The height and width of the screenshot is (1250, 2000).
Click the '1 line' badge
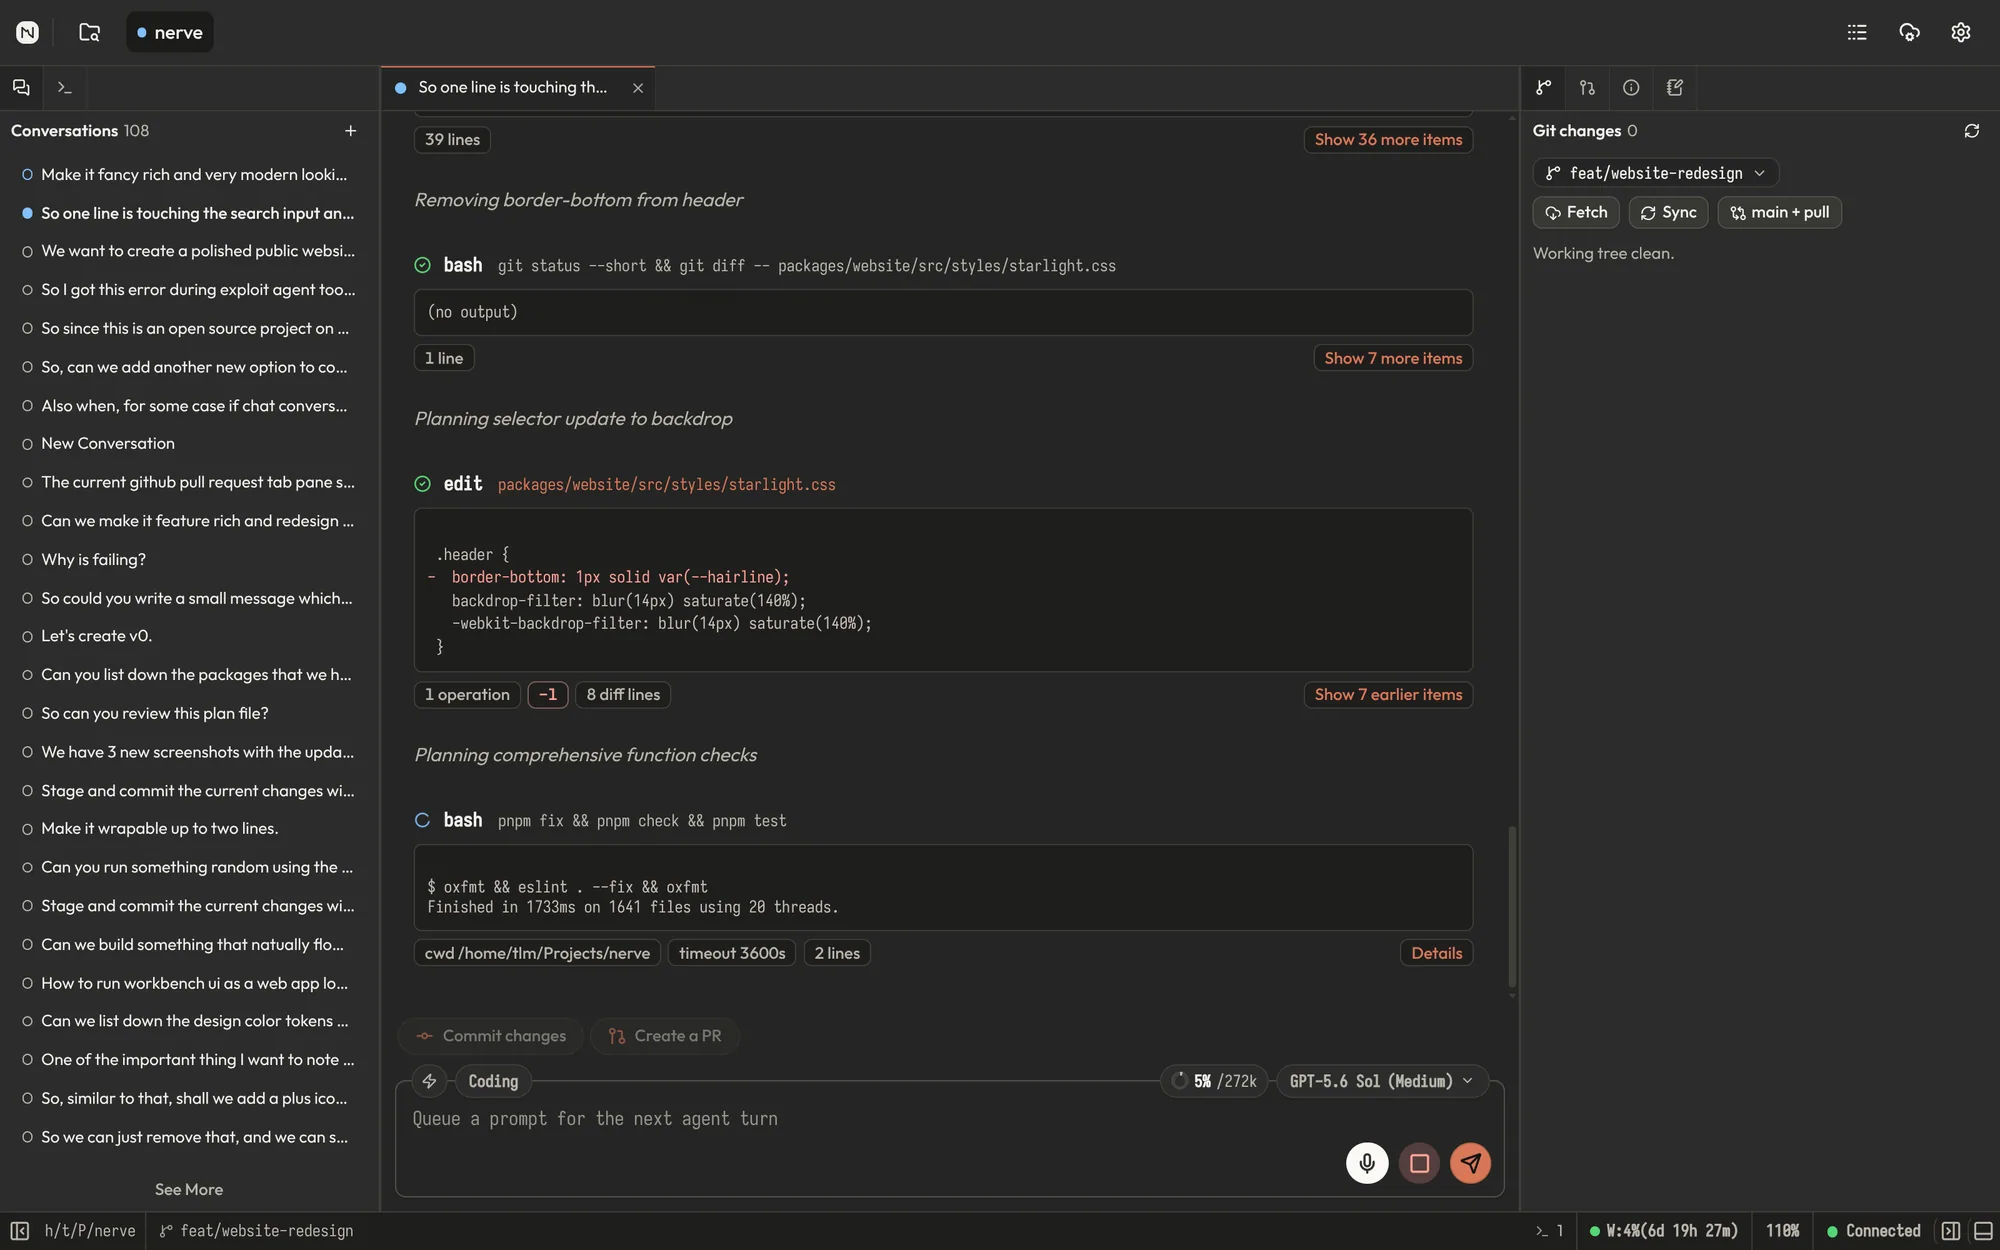point(444,358)
